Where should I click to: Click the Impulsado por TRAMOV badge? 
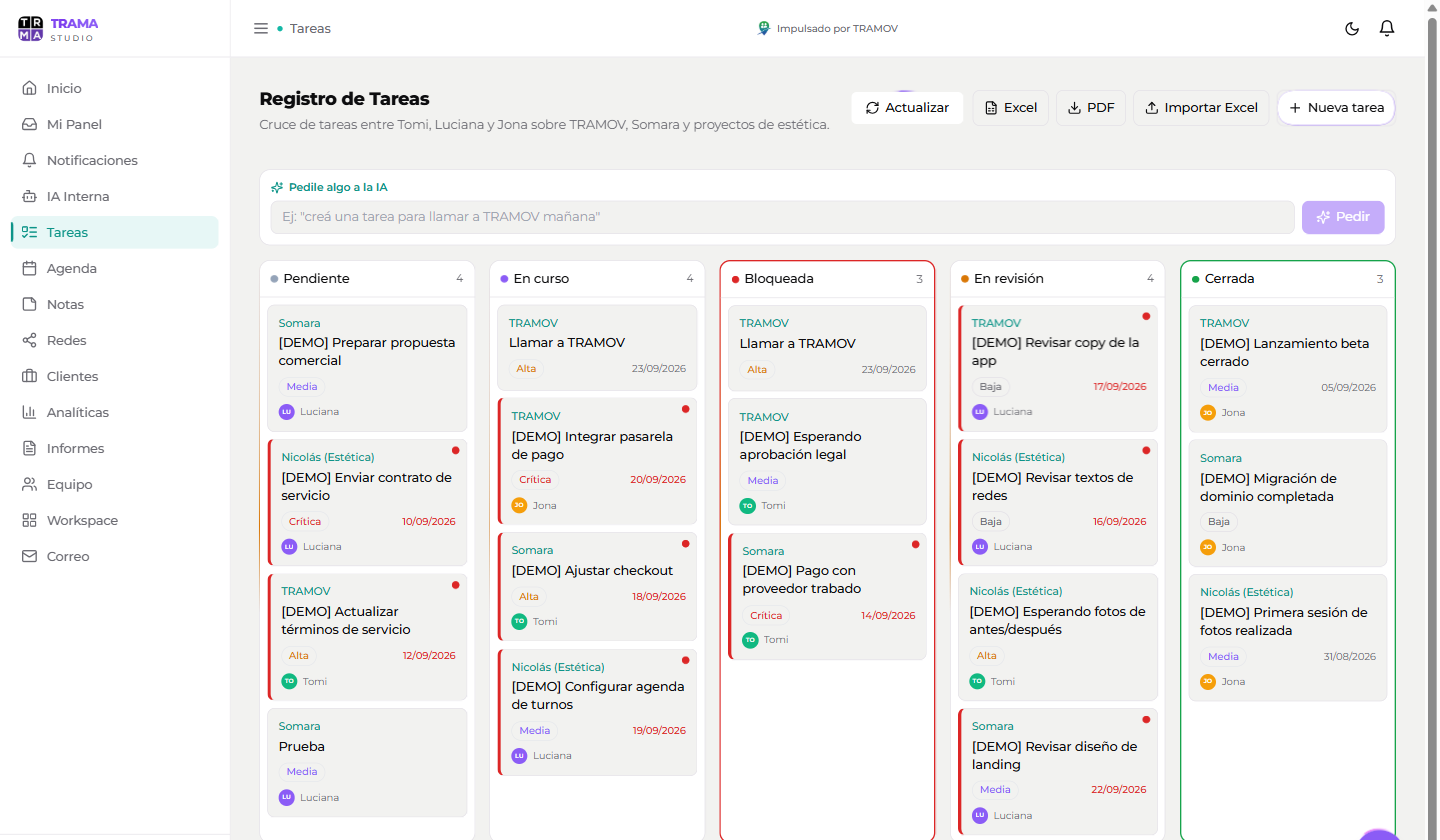point(827,29)
